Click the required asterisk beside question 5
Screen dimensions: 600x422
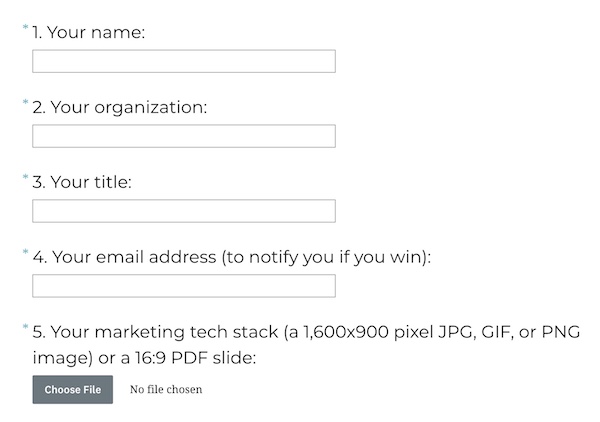[x=26, y=327]
